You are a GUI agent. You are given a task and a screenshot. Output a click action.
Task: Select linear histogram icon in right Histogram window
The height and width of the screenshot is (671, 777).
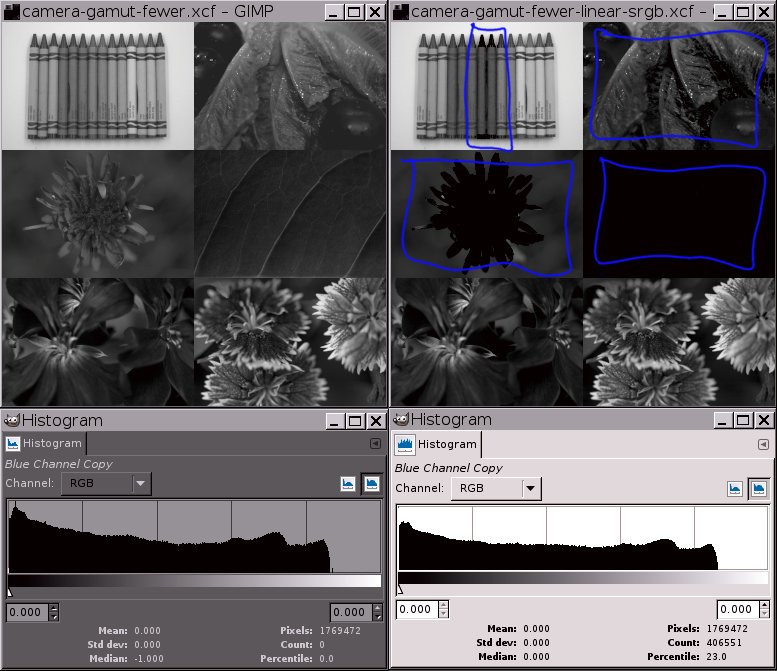(x=735, y=489)
